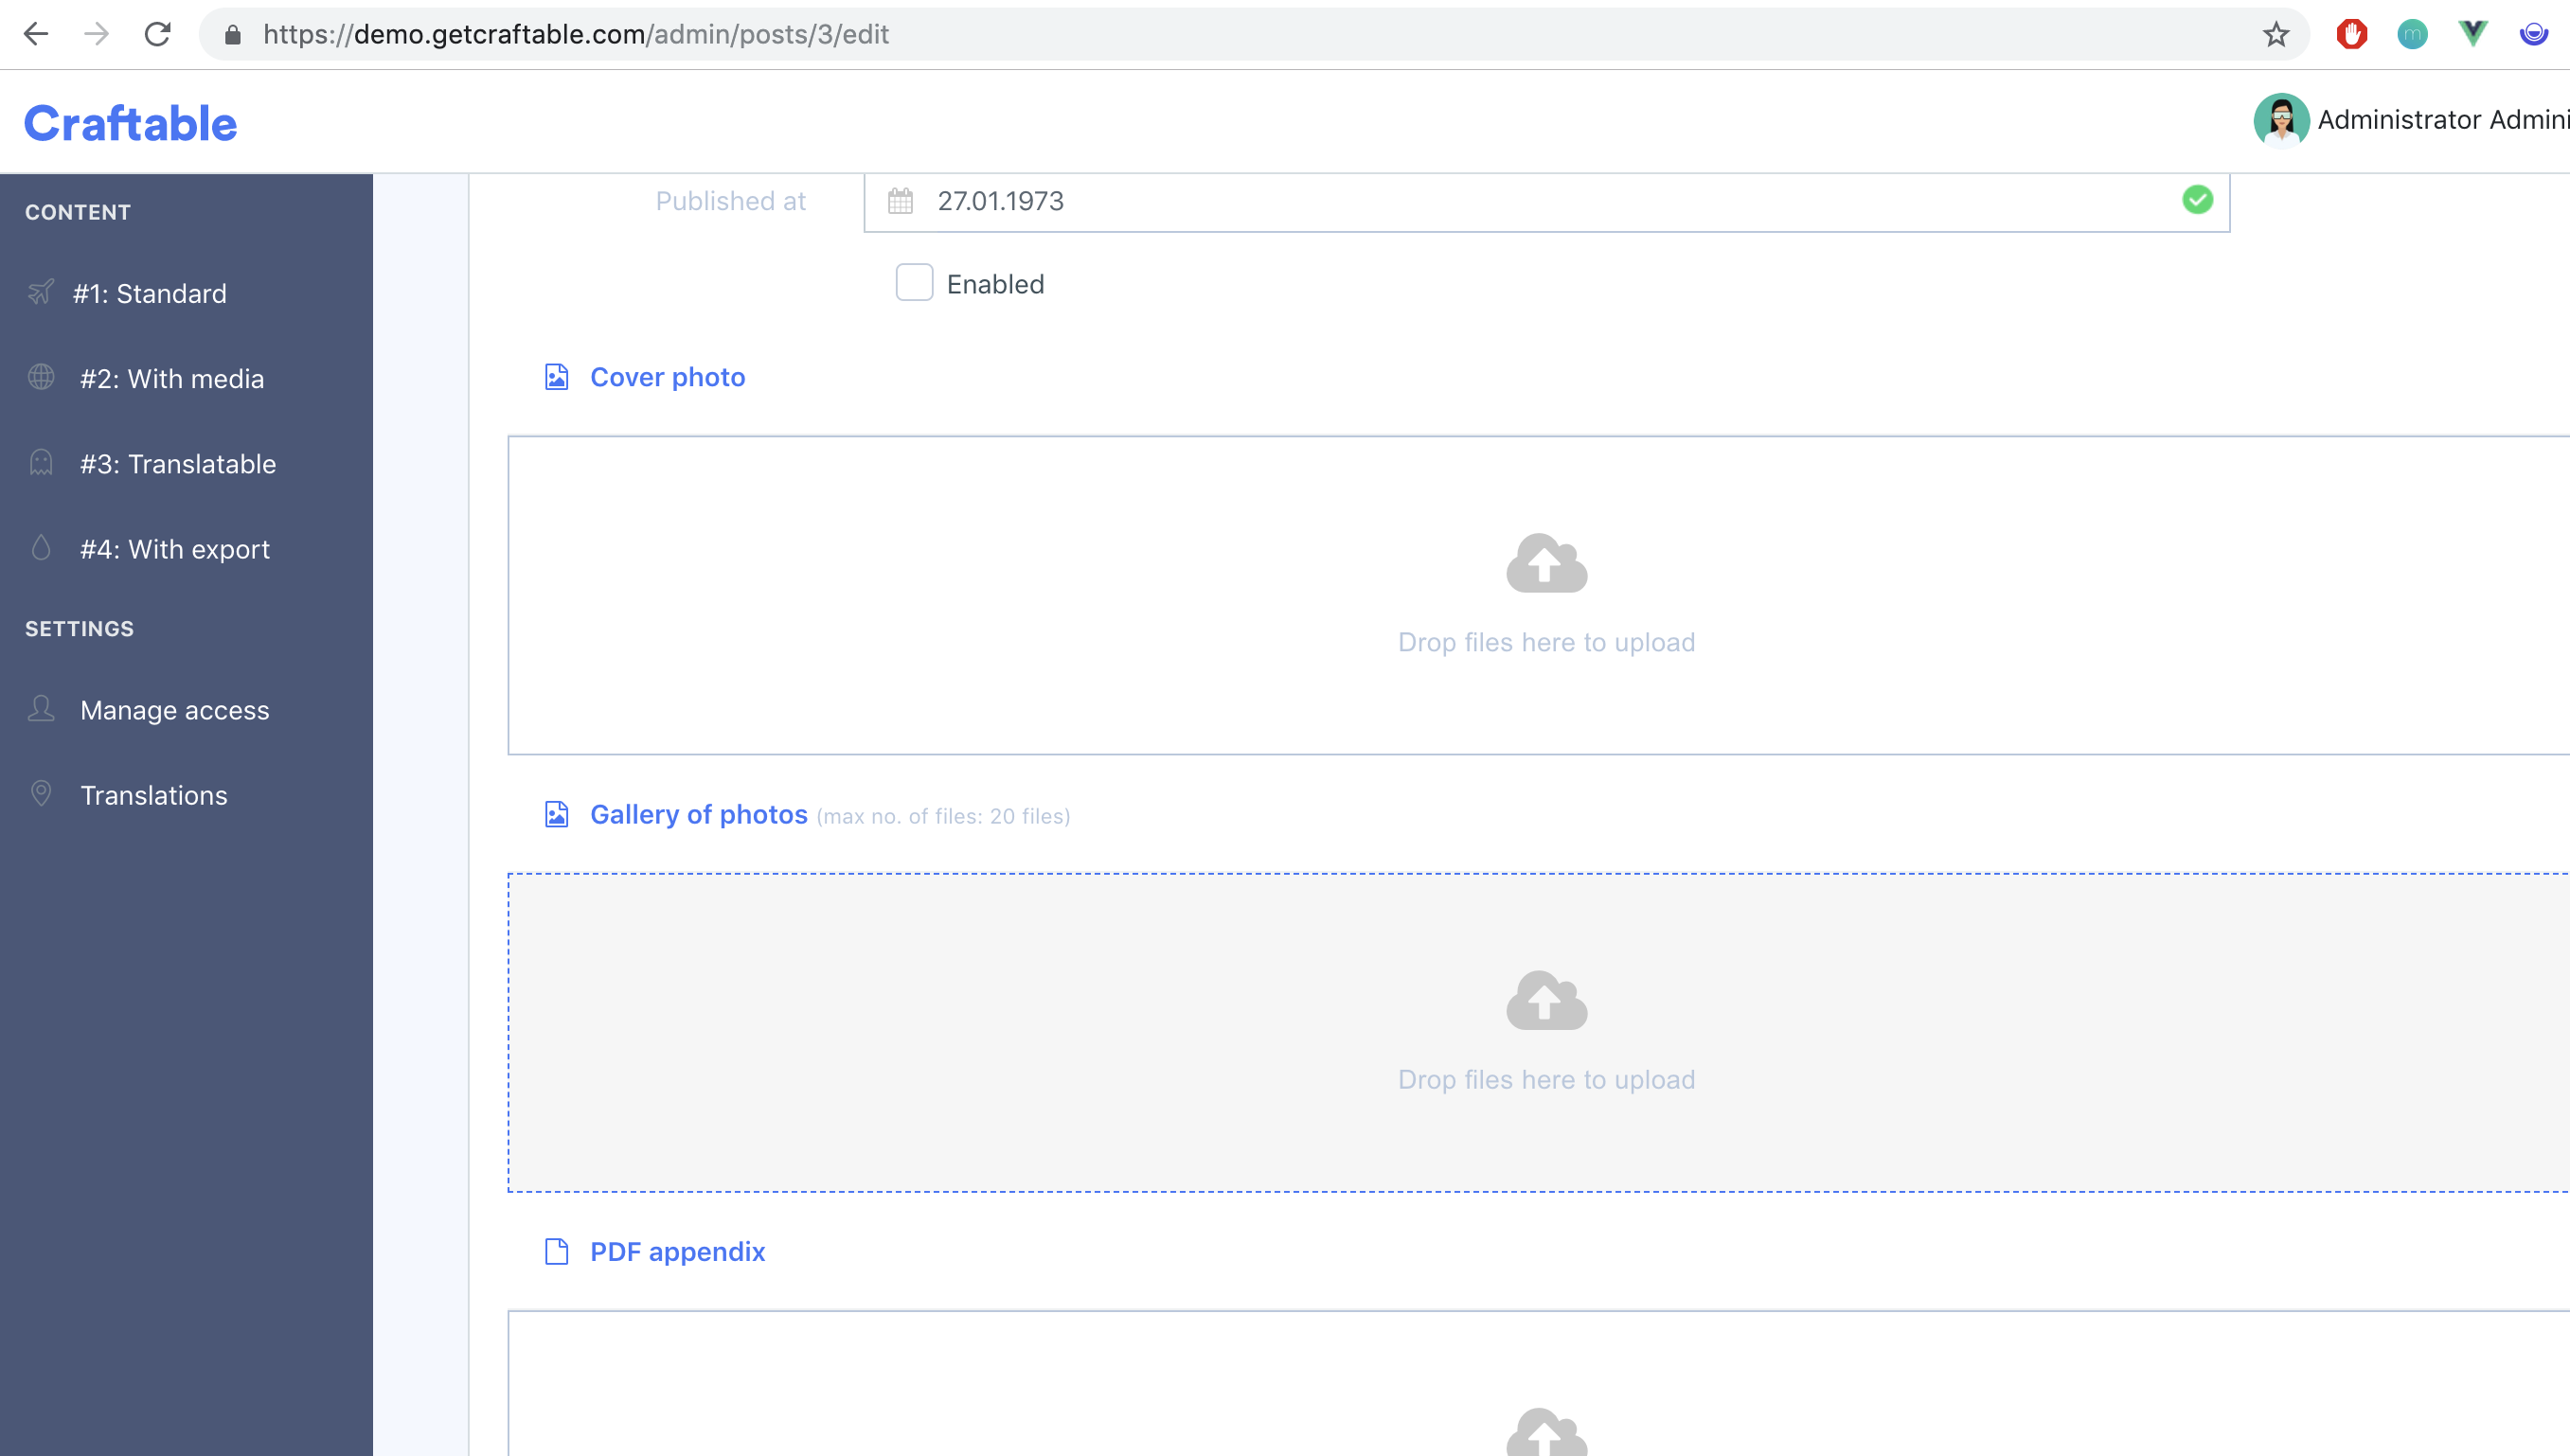
Task: Go back with the browser back arrow
Action: [36, 35]
